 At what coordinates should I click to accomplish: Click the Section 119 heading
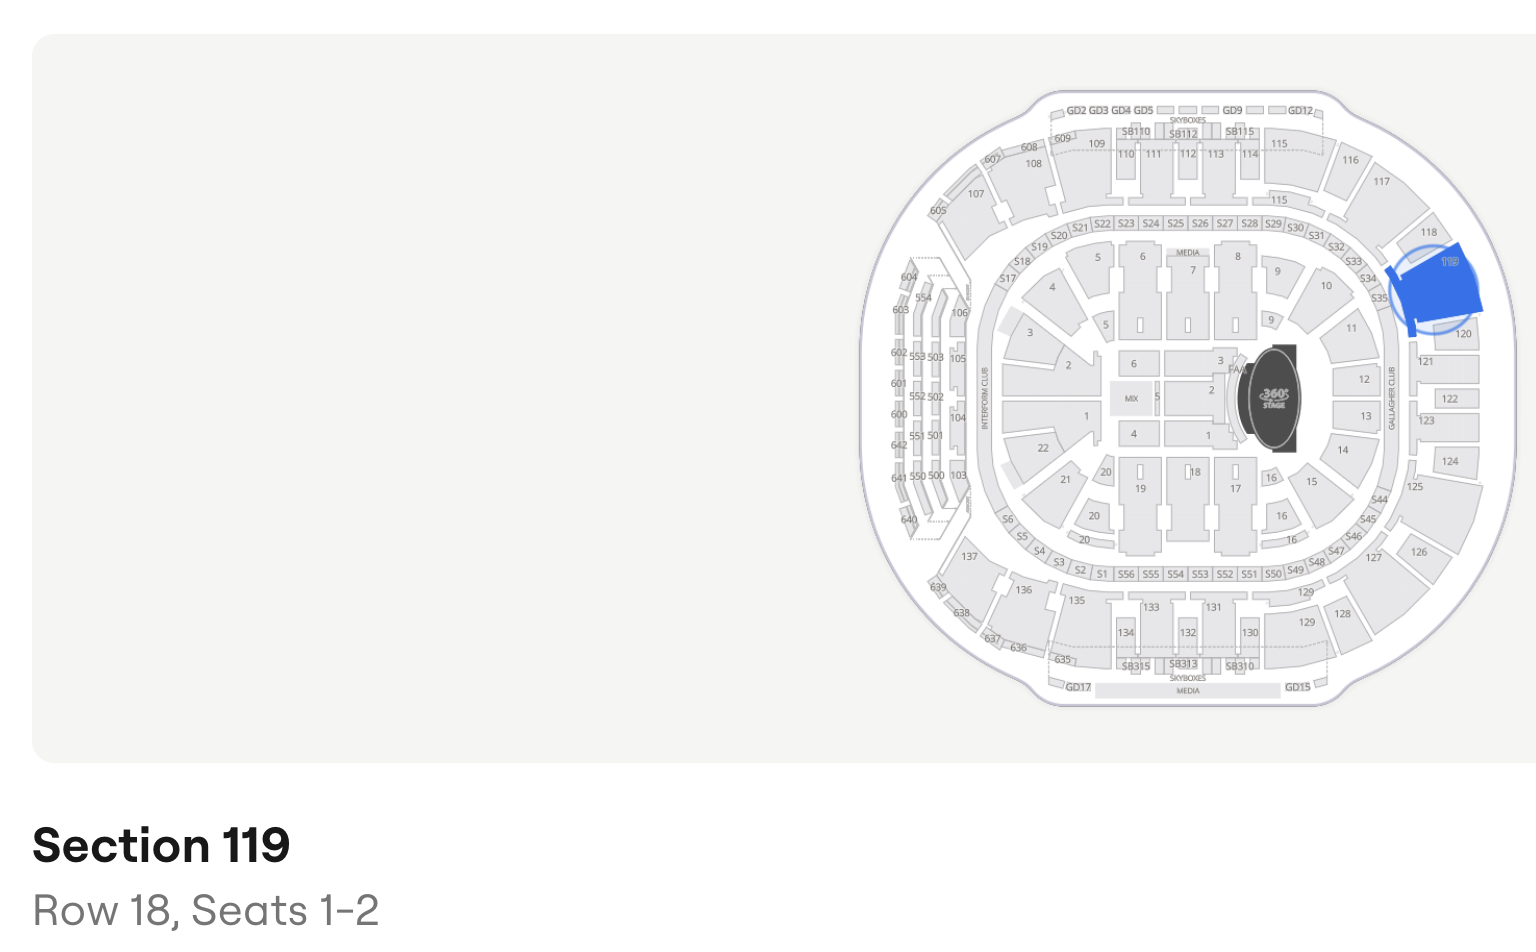[x=161, y=846]
